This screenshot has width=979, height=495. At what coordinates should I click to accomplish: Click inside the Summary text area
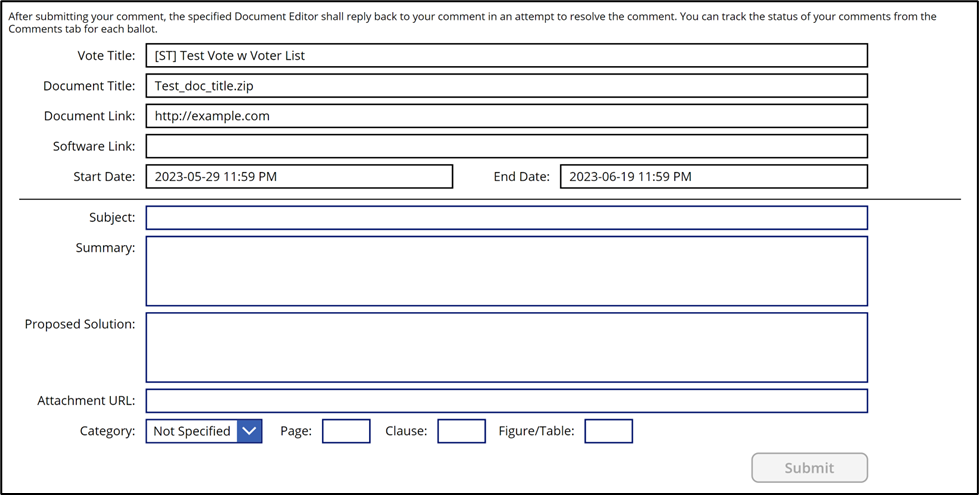point(506,271)
